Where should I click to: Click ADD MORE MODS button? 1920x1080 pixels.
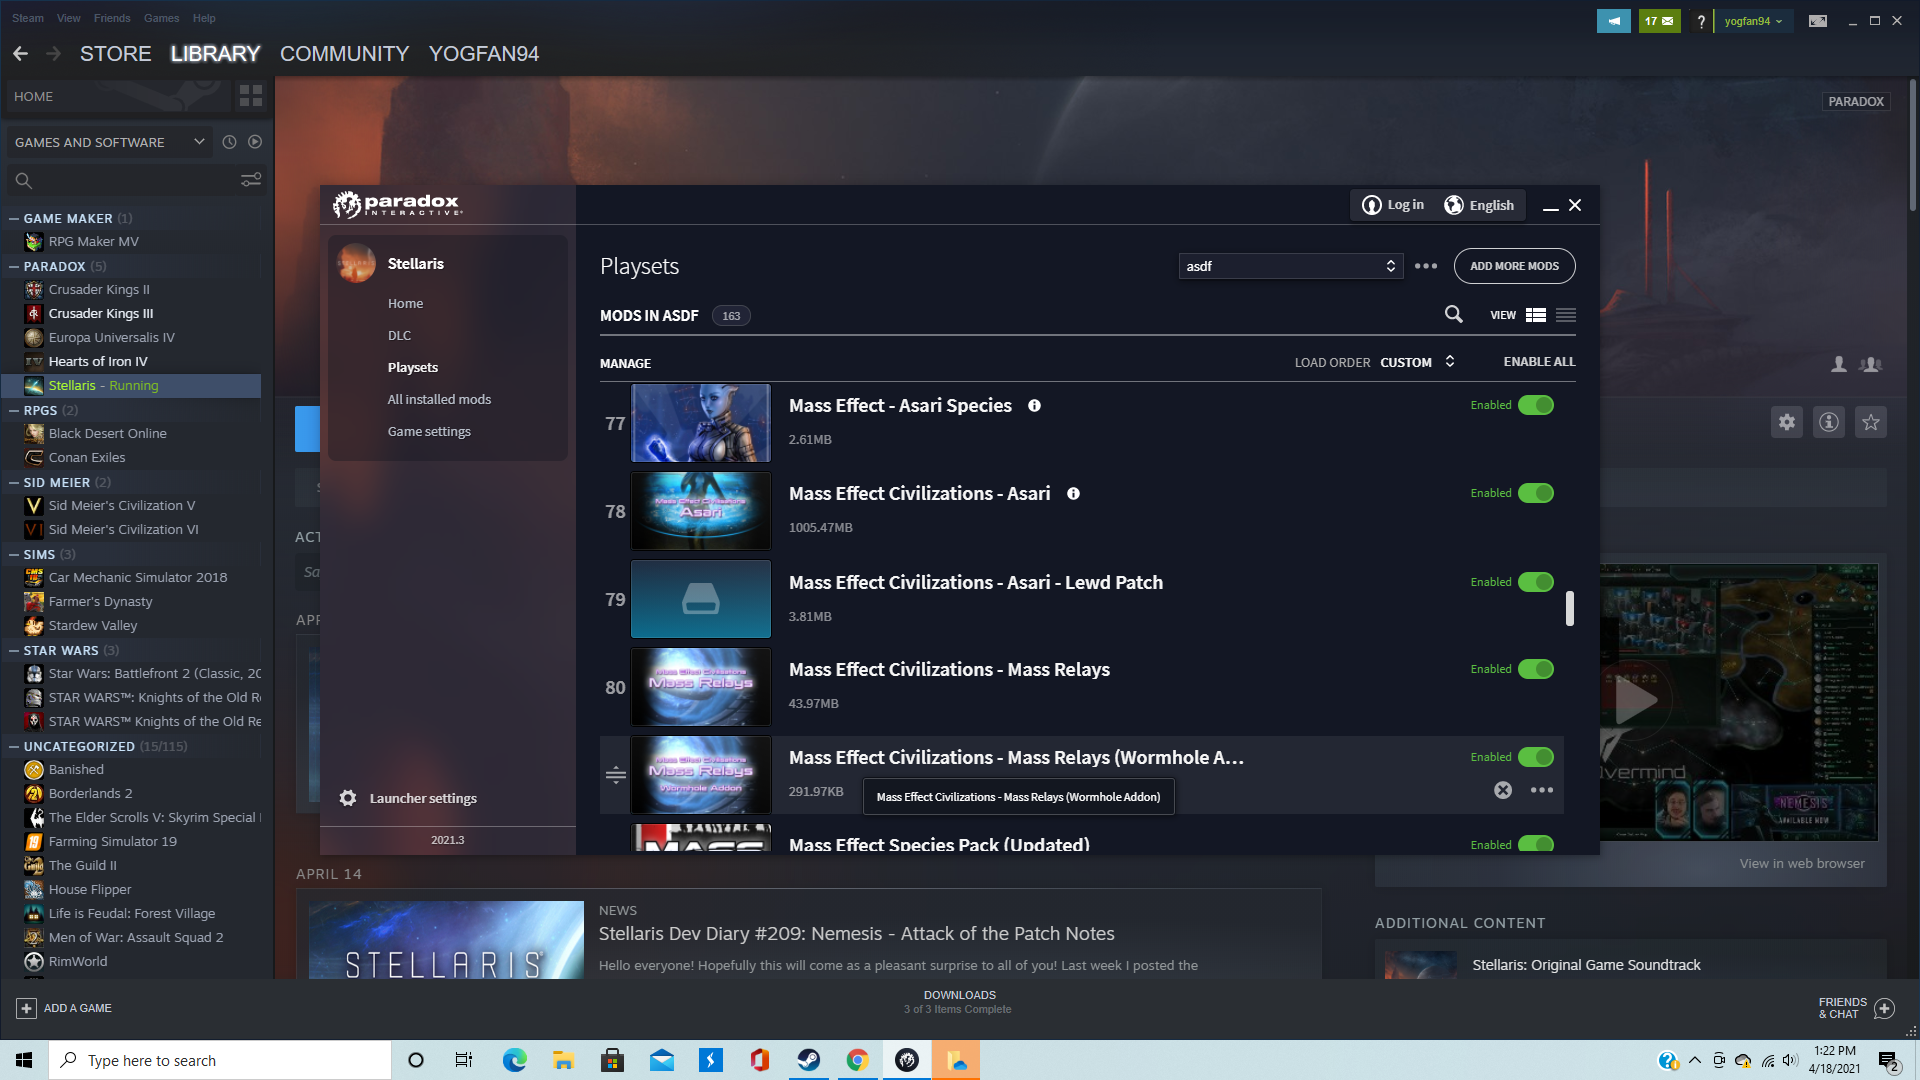(x=1514, y=266)
